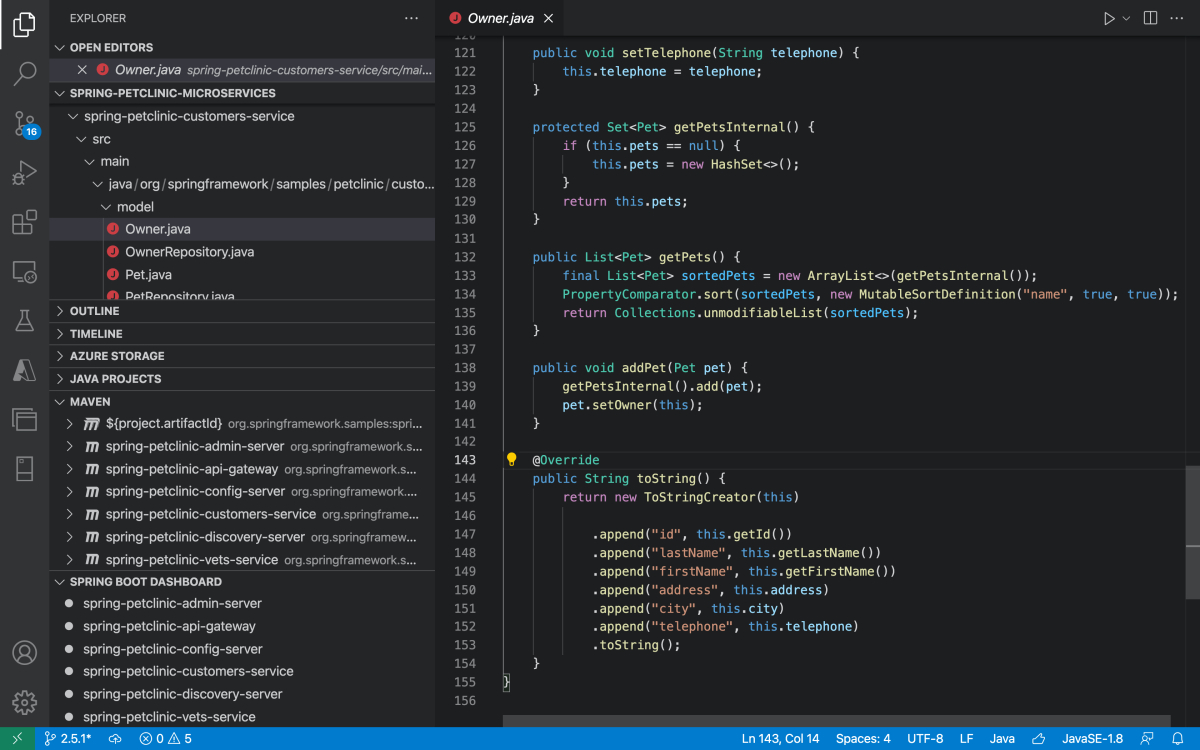The image size is (1200, 750).
Task: Click the Run Java play button
Action: 1108,18
